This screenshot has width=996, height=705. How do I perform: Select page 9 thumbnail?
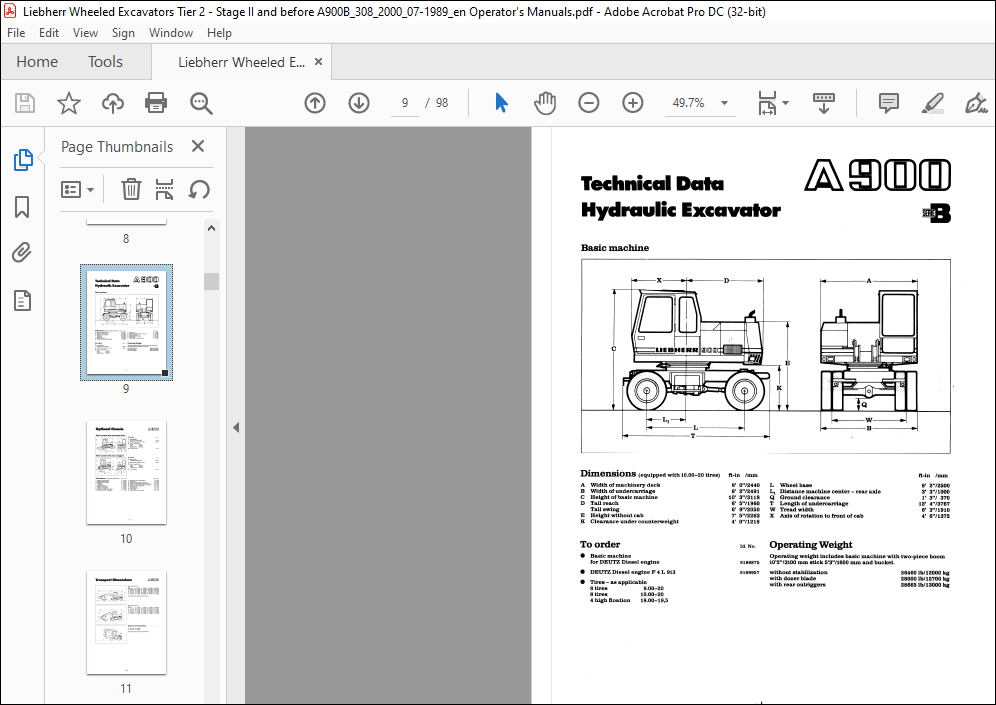[126, 322]
